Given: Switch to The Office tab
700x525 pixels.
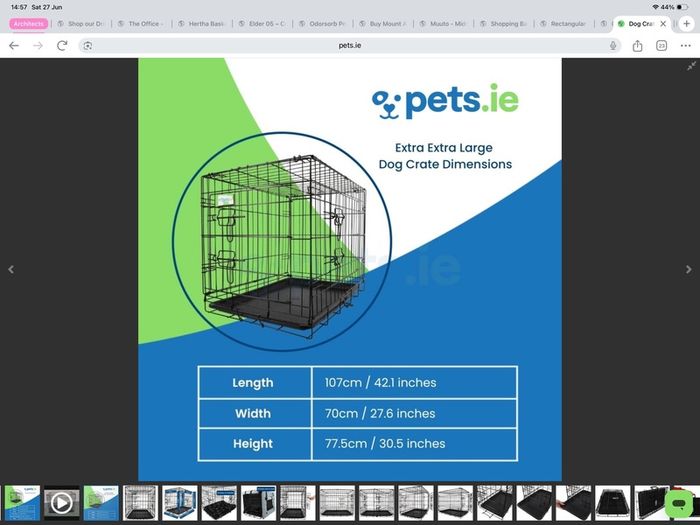Looking at the screenshot, I should coord(142,24).
